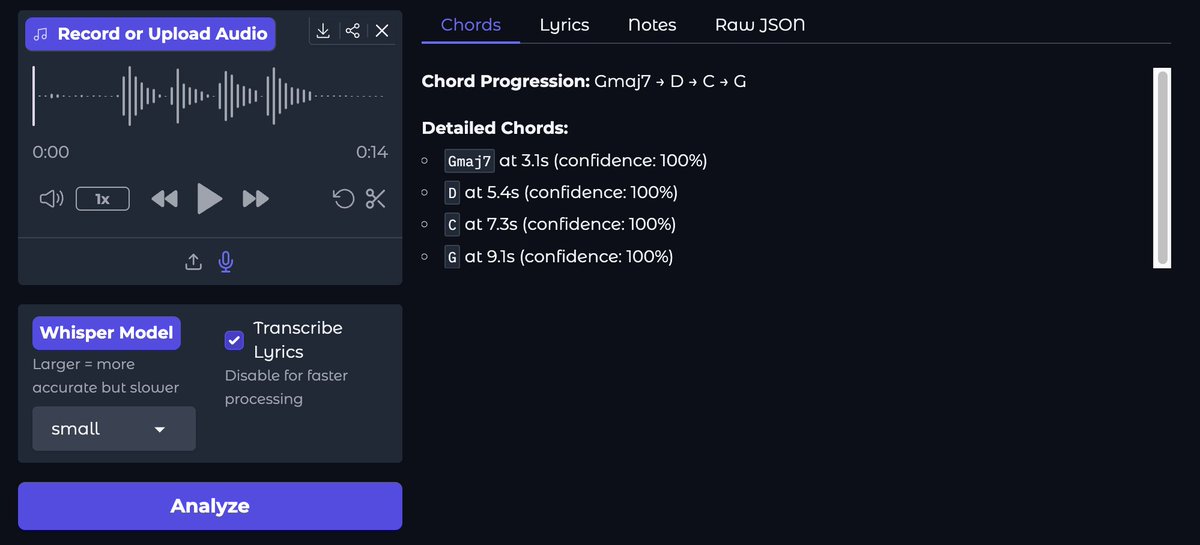
Task: Click the D chord code tag
Action: (x=452, y=193)
